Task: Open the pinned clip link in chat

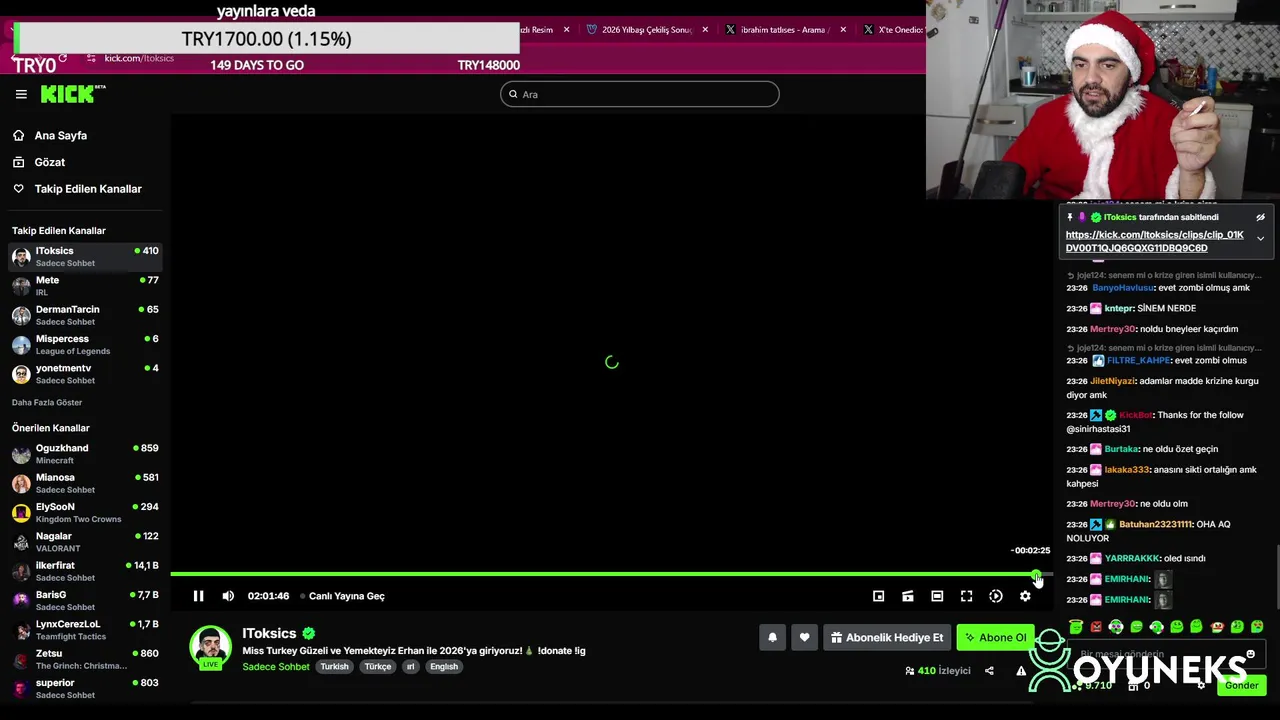Action: 1154,241
